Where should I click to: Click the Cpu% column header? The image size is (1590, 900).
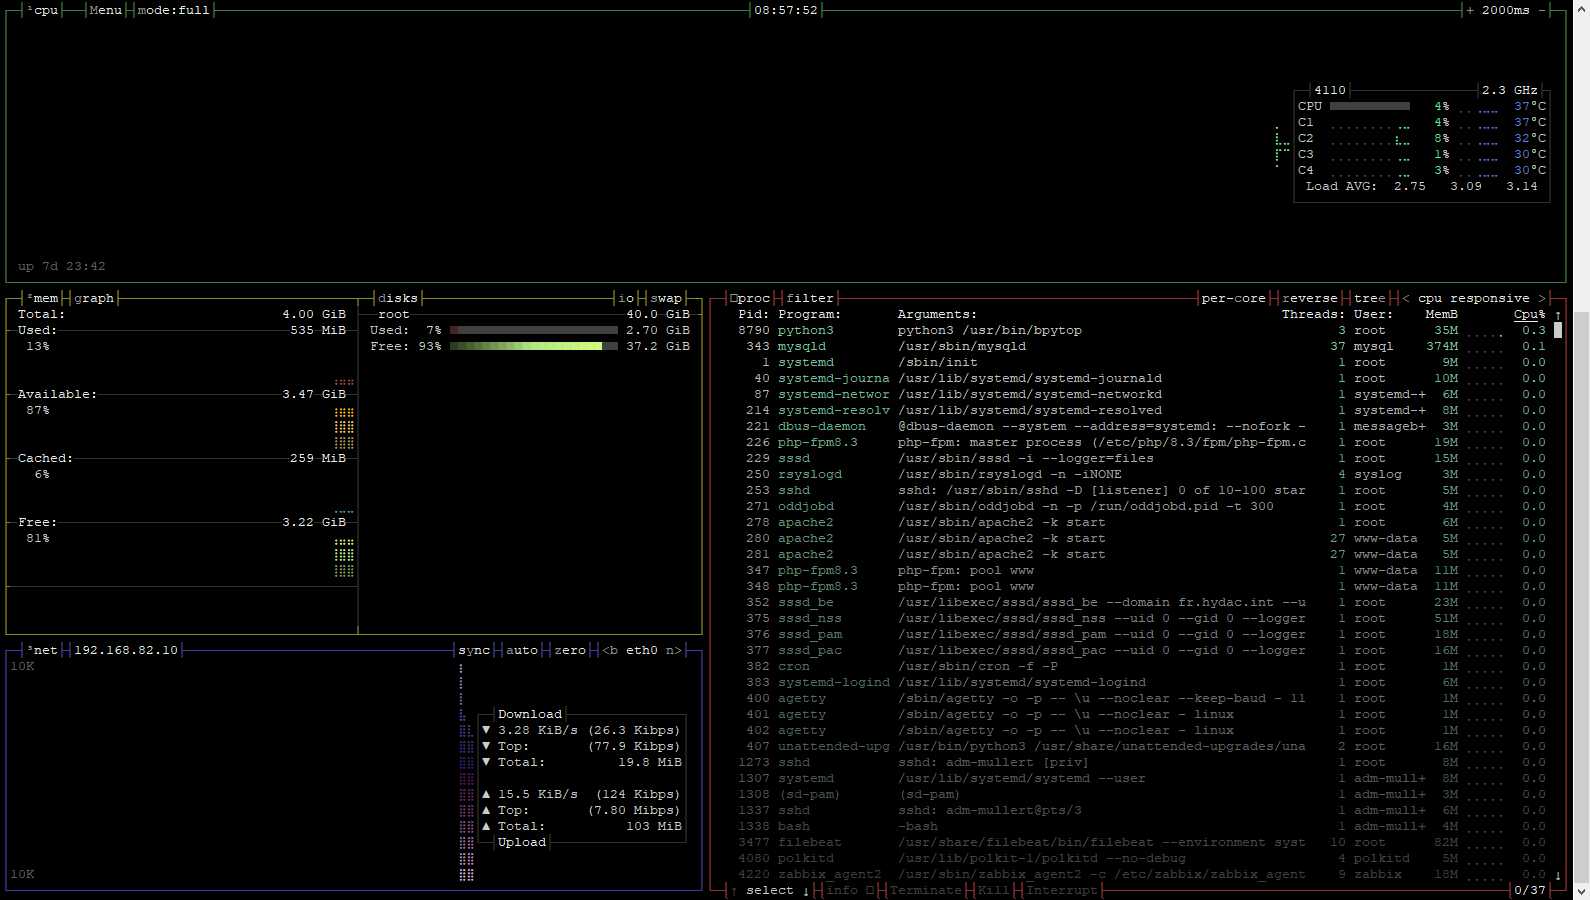coord(1530,314)
